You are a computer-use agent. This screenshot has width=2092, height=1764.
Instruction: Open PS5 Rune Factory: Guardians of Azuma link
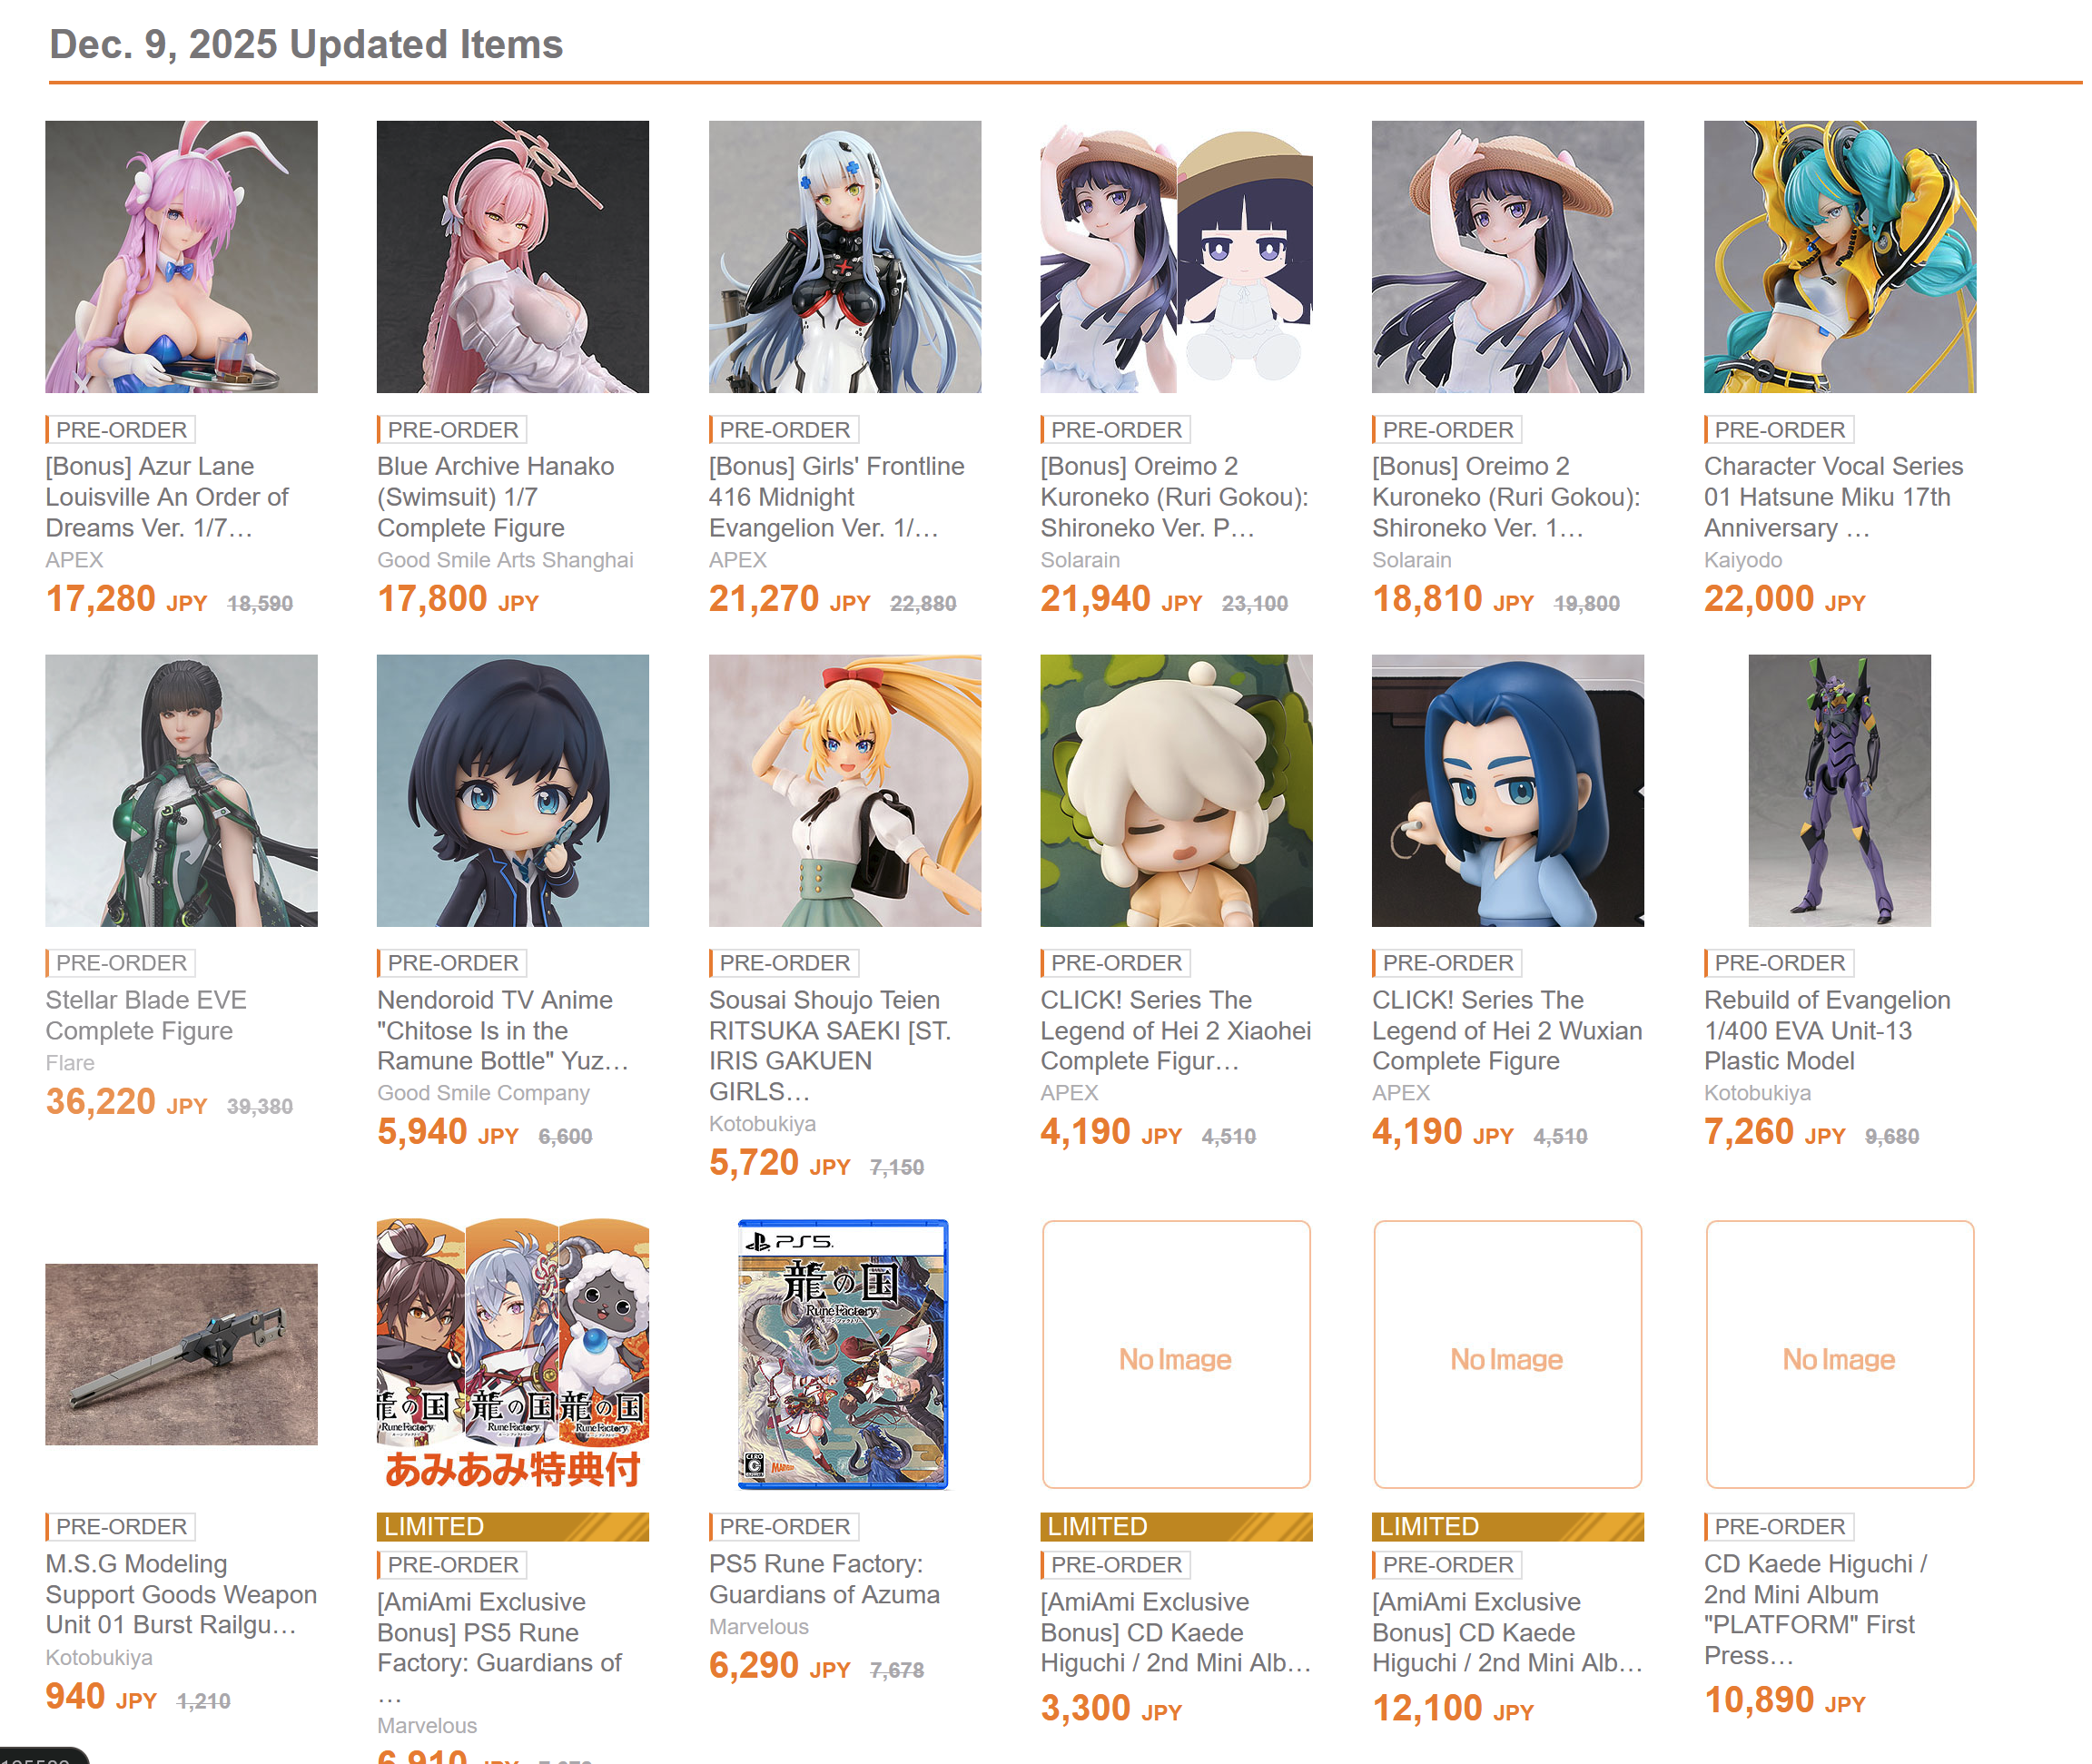824,1579
